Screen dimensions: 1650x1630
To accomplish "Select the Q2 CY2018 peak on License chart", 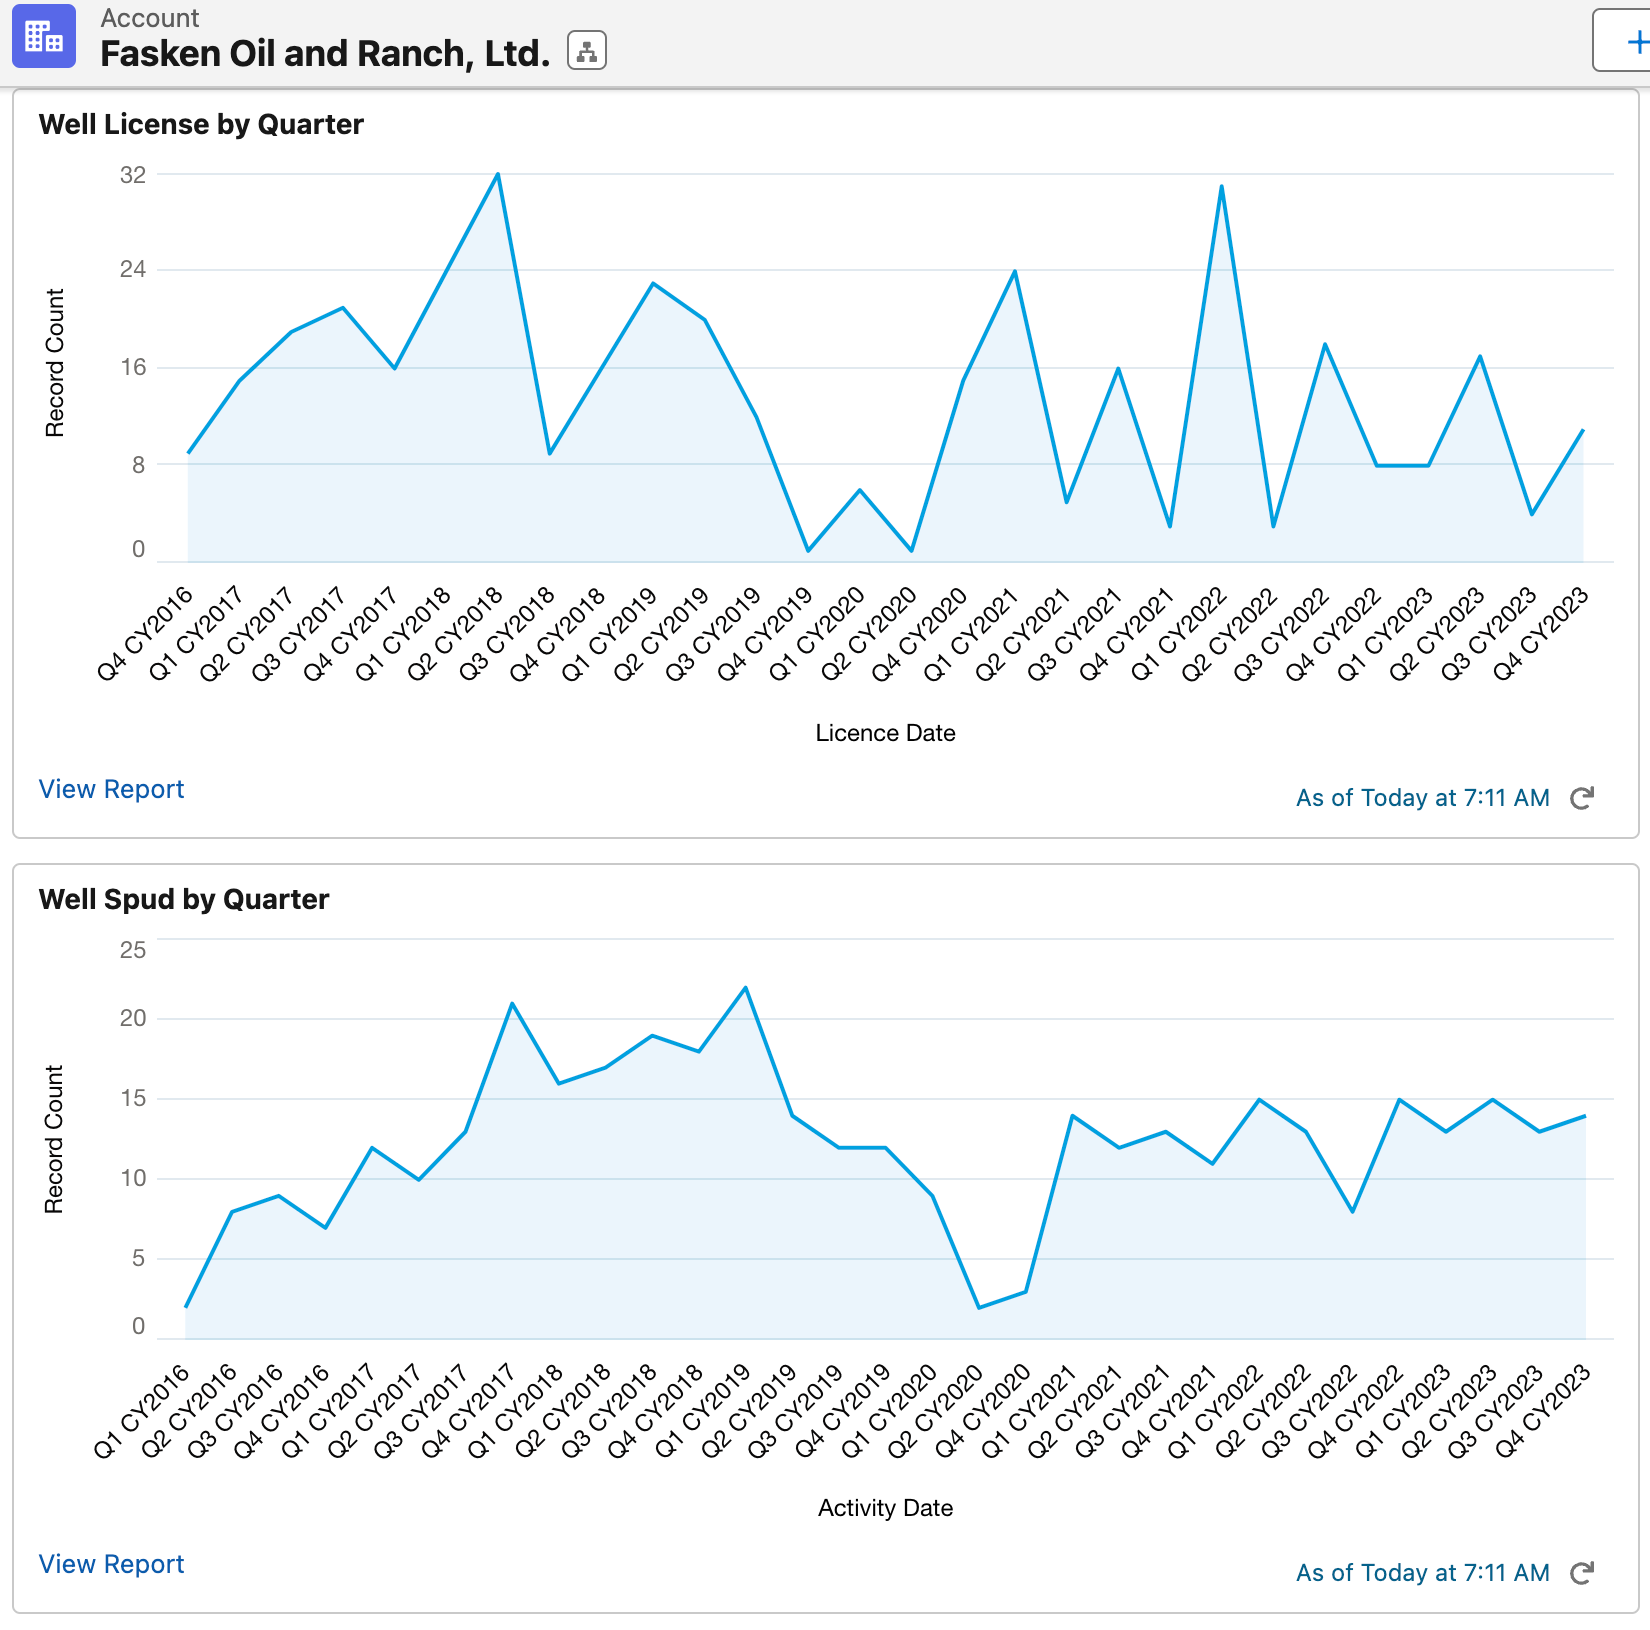I will [x=497, y=172].
